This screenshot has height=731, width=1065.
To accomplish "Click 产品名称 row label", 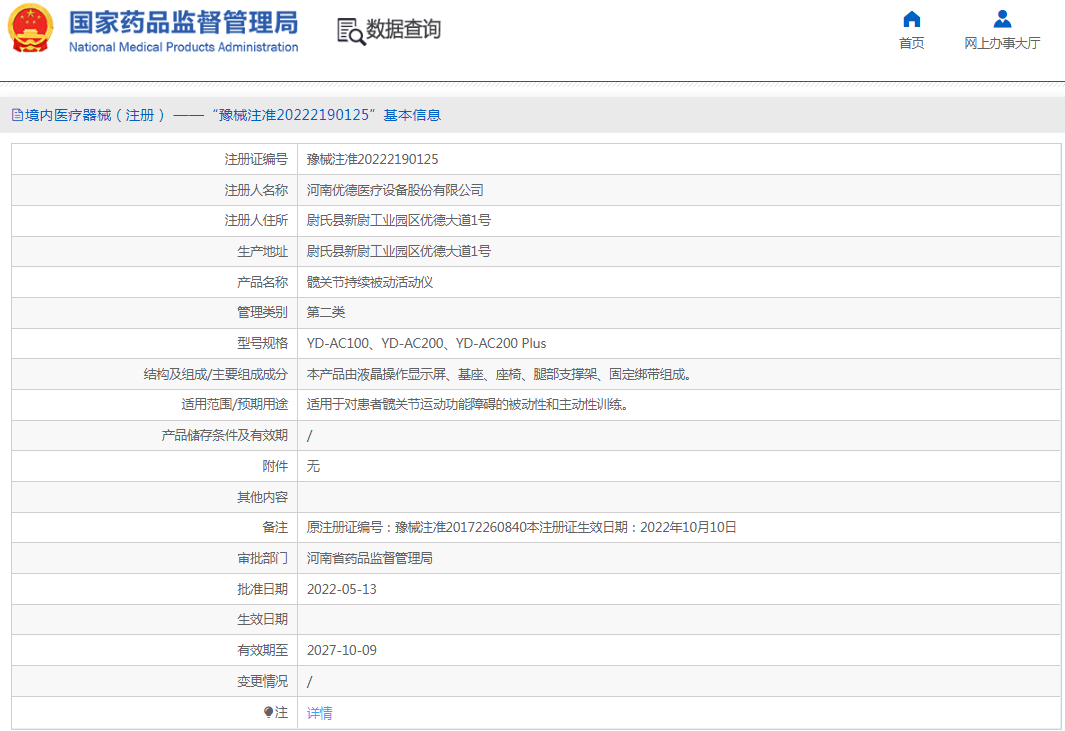I will click(x=262, y=282).
